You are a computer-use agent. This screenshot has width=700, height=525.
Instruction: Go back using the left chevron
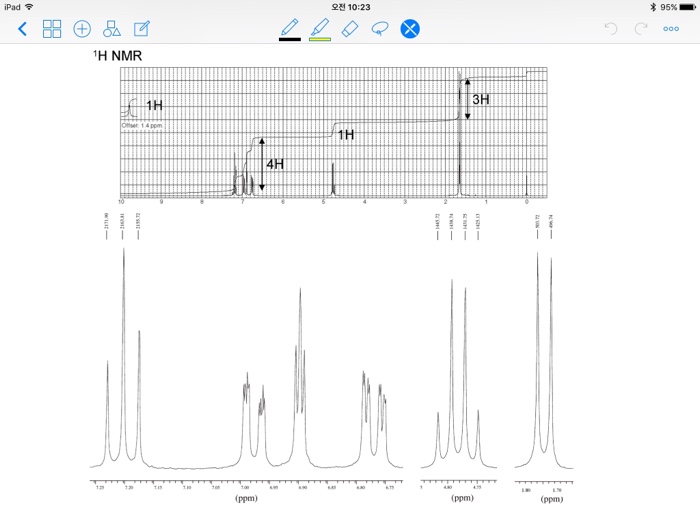[x=22, y=29]
